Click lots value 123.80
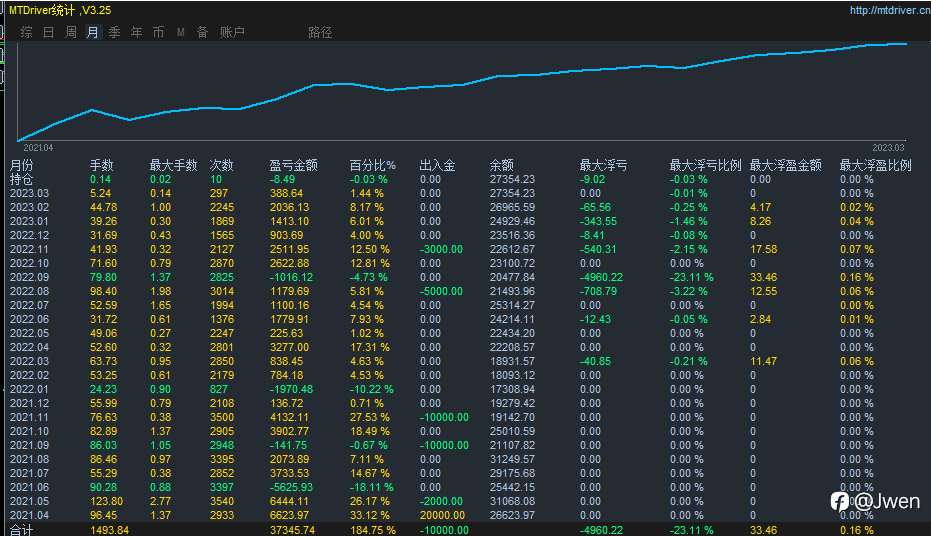Image resolution: width=931 pixels, height=536 pixels. pos(107,502)
